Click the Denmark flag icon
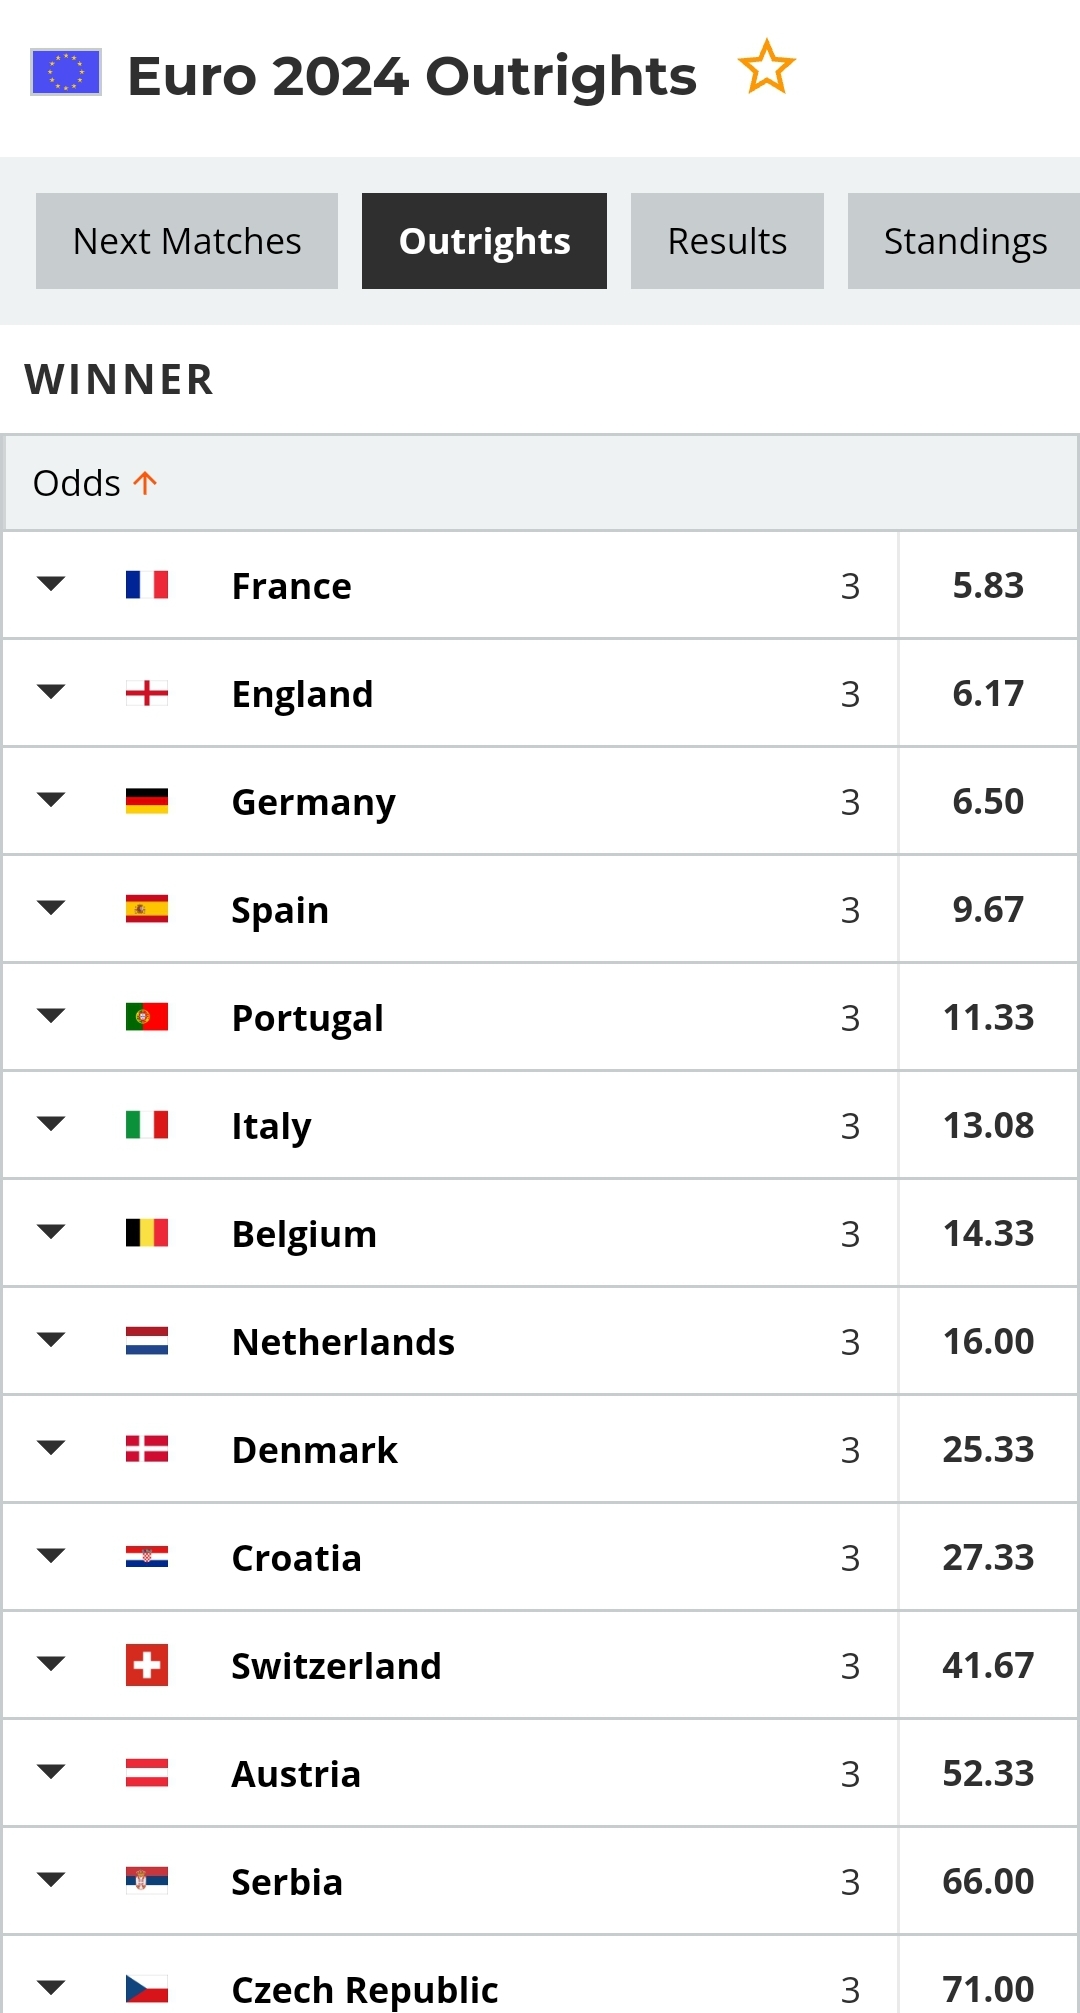 tap(147, 1449)
